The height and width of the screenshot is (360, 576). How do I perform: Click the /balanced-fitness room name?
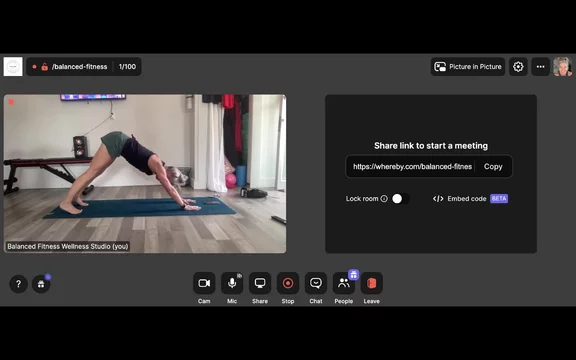(80, 66)
